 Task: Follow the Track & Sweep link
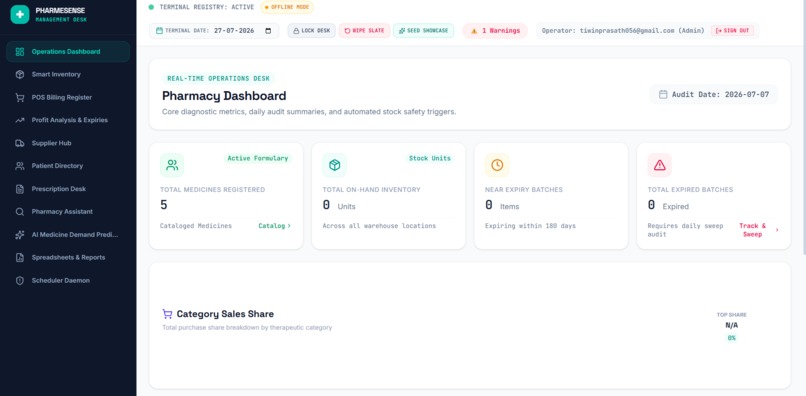[x=753, y=230]
